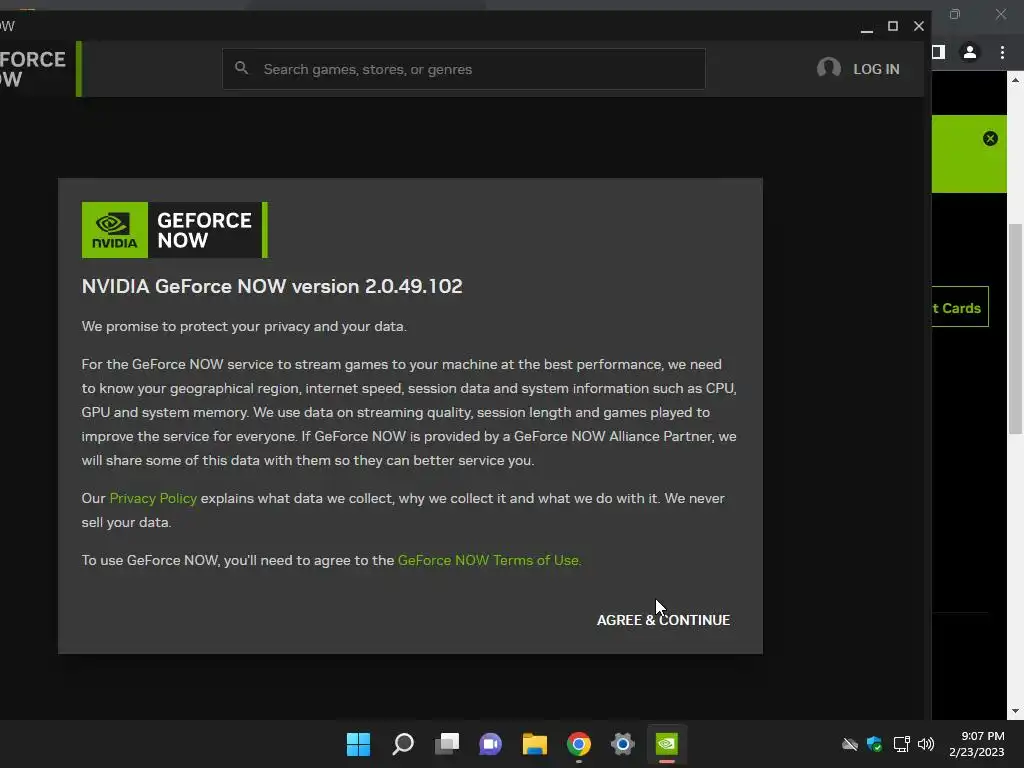The width and height of the screenshot is (1024, 768).
Task: Click the NVIDIA GeForce NOW logo in dialog
Action: (x=174, y=230)
